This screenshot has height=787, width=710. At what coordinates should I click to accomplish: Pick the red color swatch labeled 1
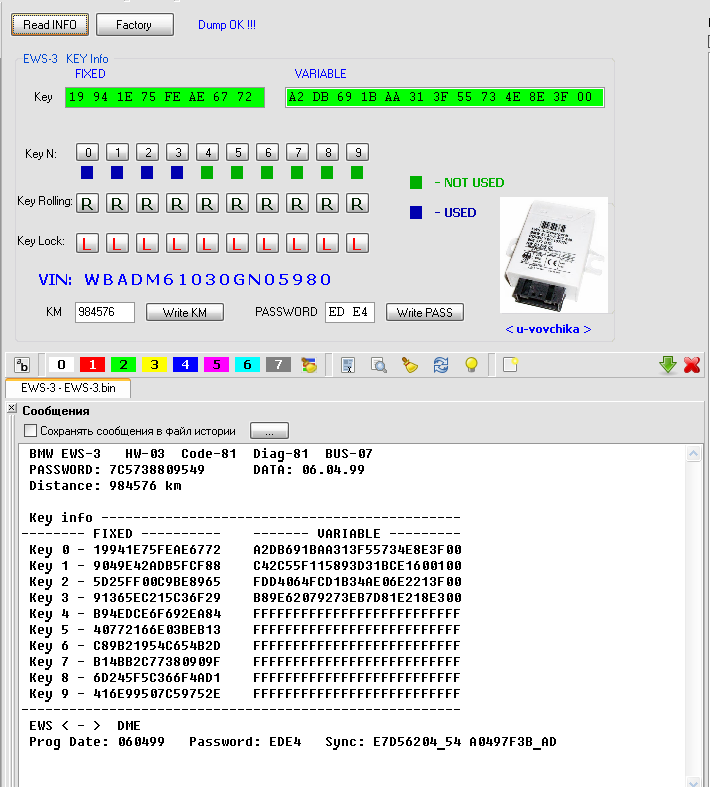[x=93, y=365]
